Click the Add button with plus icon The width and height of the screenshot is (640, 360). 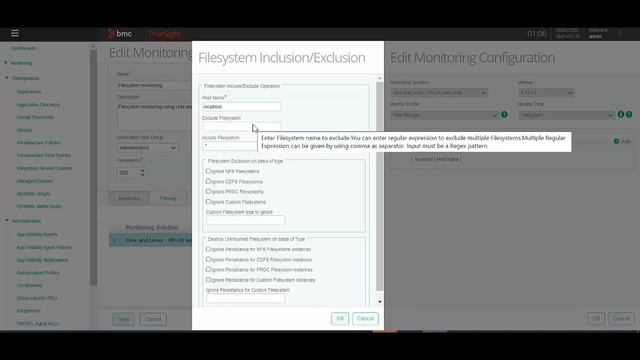tap(622, 141)
